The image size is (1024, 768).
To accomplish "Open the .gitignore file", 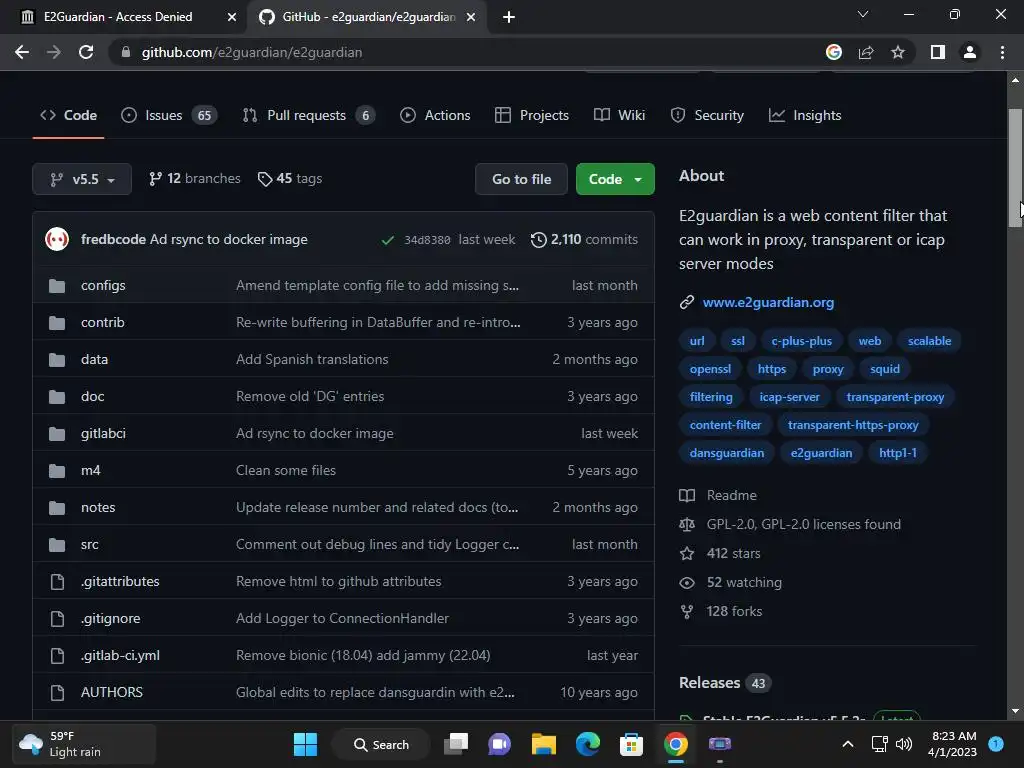I will point(110,618).
